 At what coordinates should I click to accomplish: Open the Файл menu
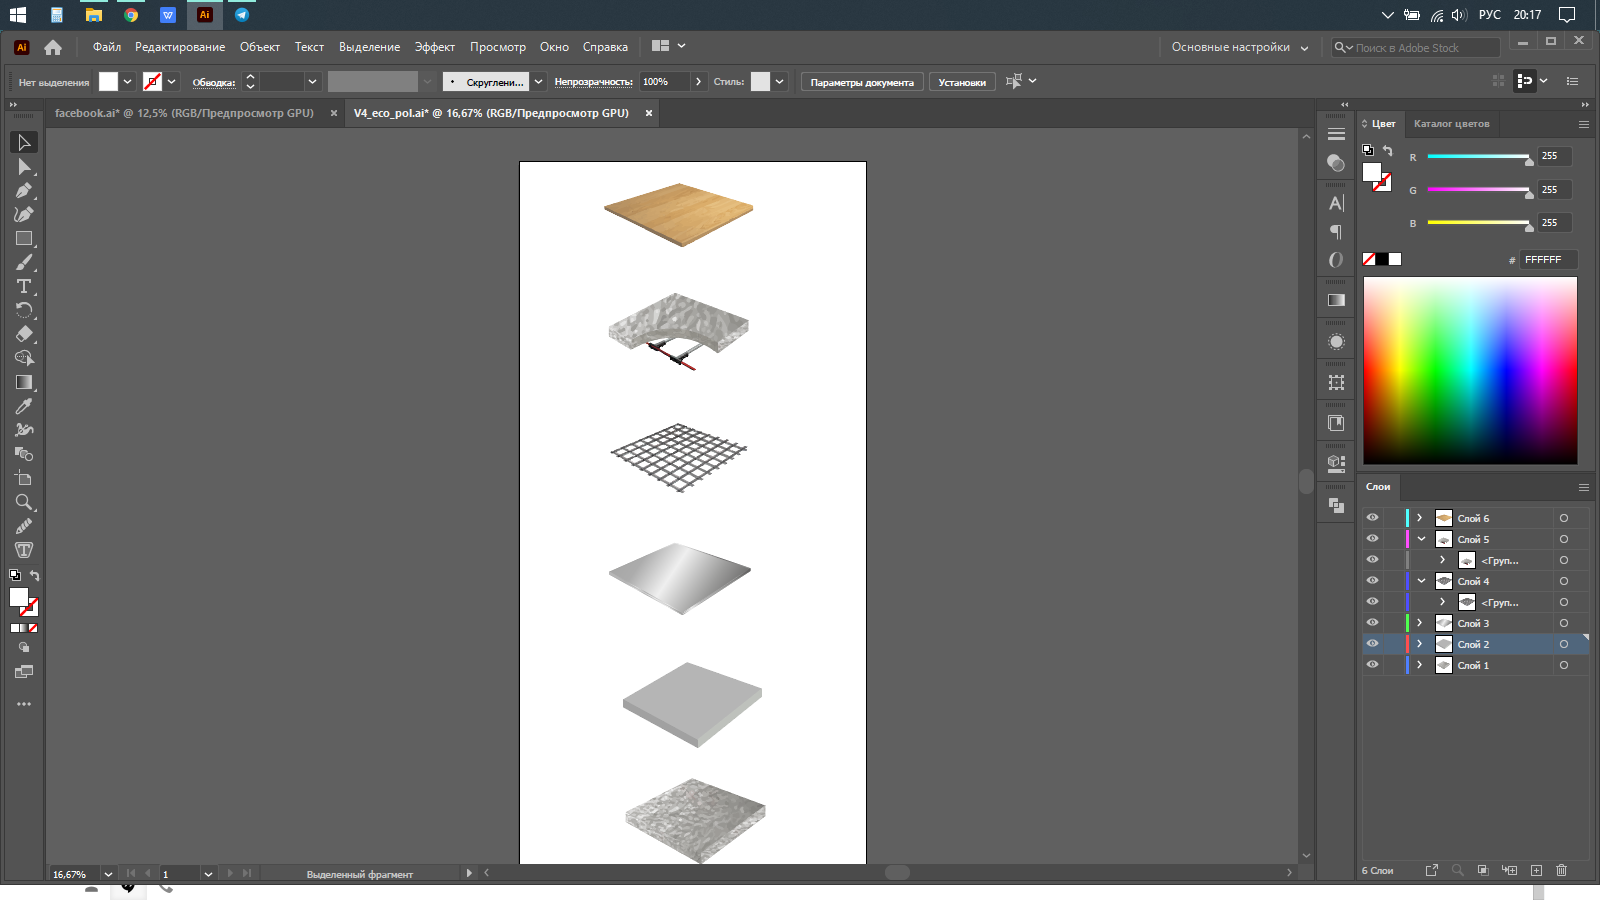pyautogui.click(x=107, y=47)
